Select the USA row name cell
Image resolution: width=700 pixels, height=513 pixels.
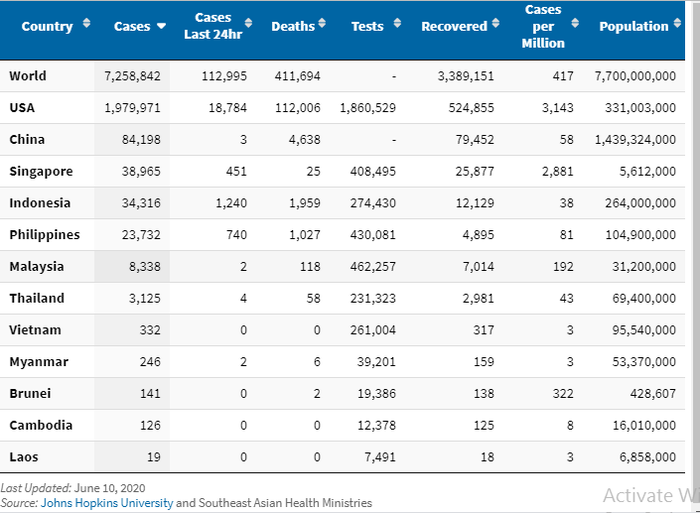pos(24,108)
